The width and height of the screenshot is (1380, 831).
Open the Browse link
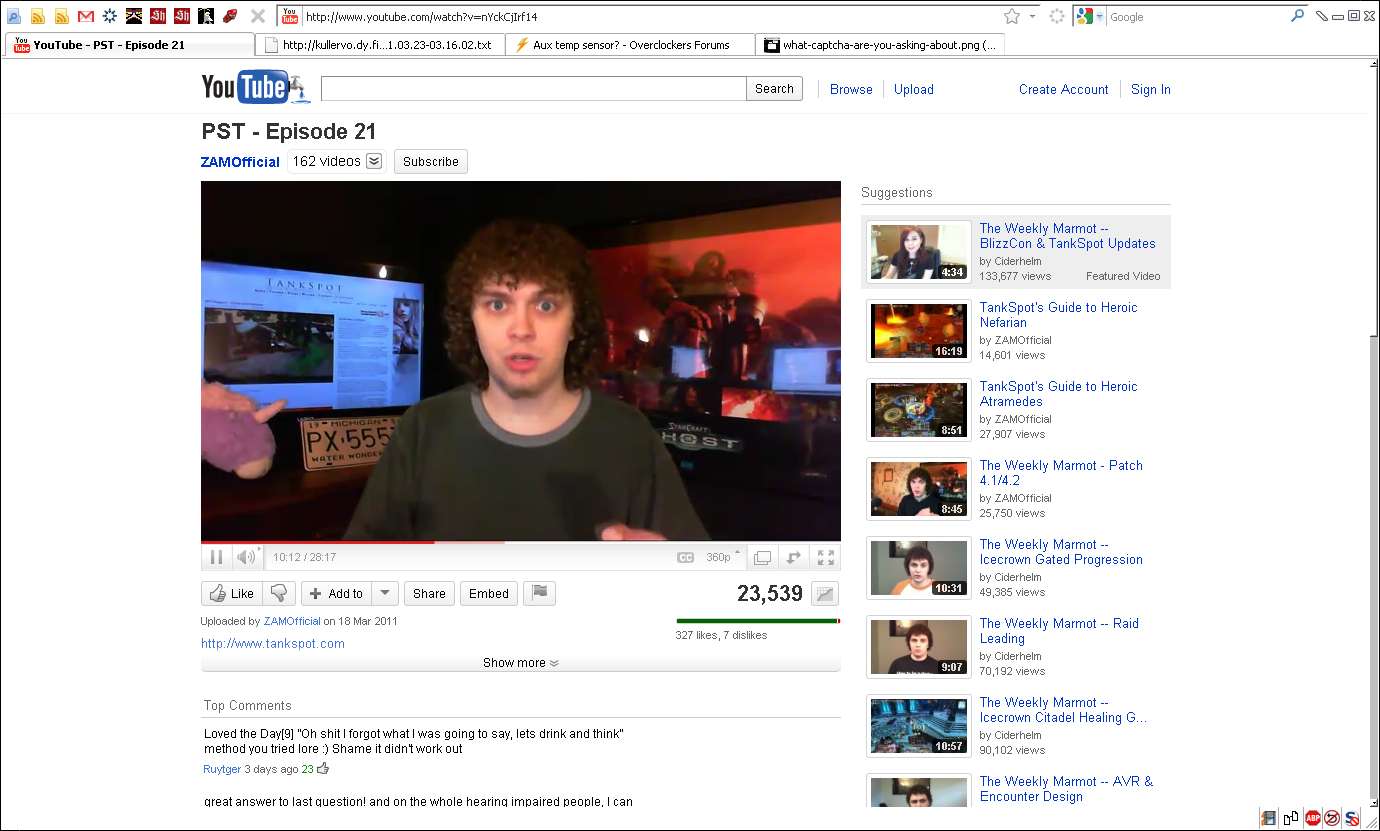[851, 89]
